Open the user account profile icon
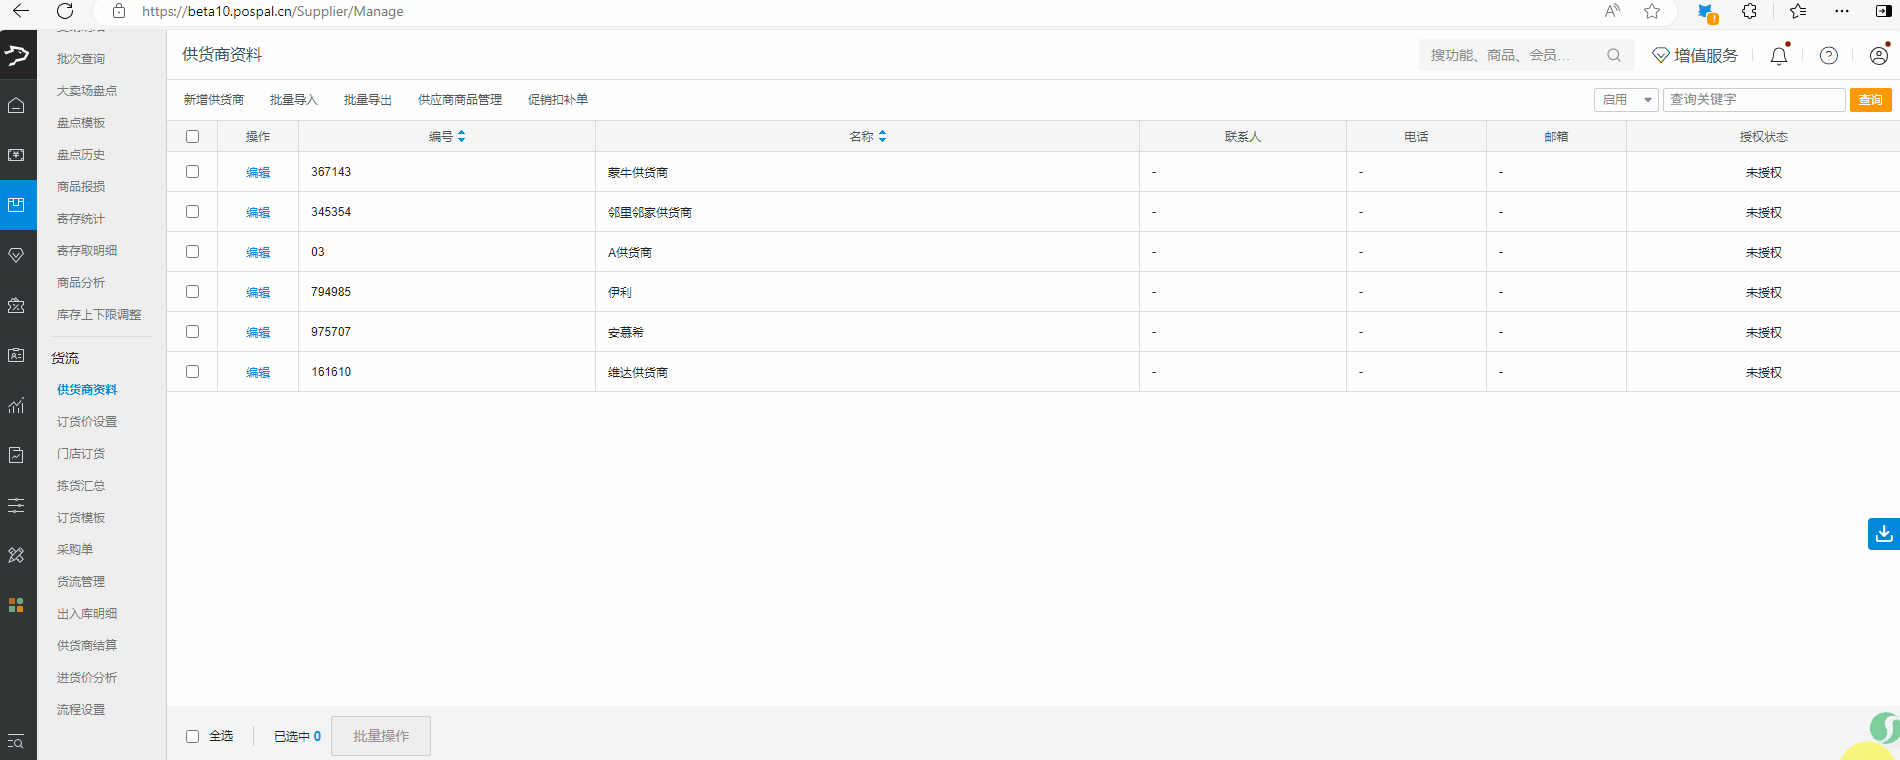The width and height of the screenshot is (1900, 760). point(1878,56)
